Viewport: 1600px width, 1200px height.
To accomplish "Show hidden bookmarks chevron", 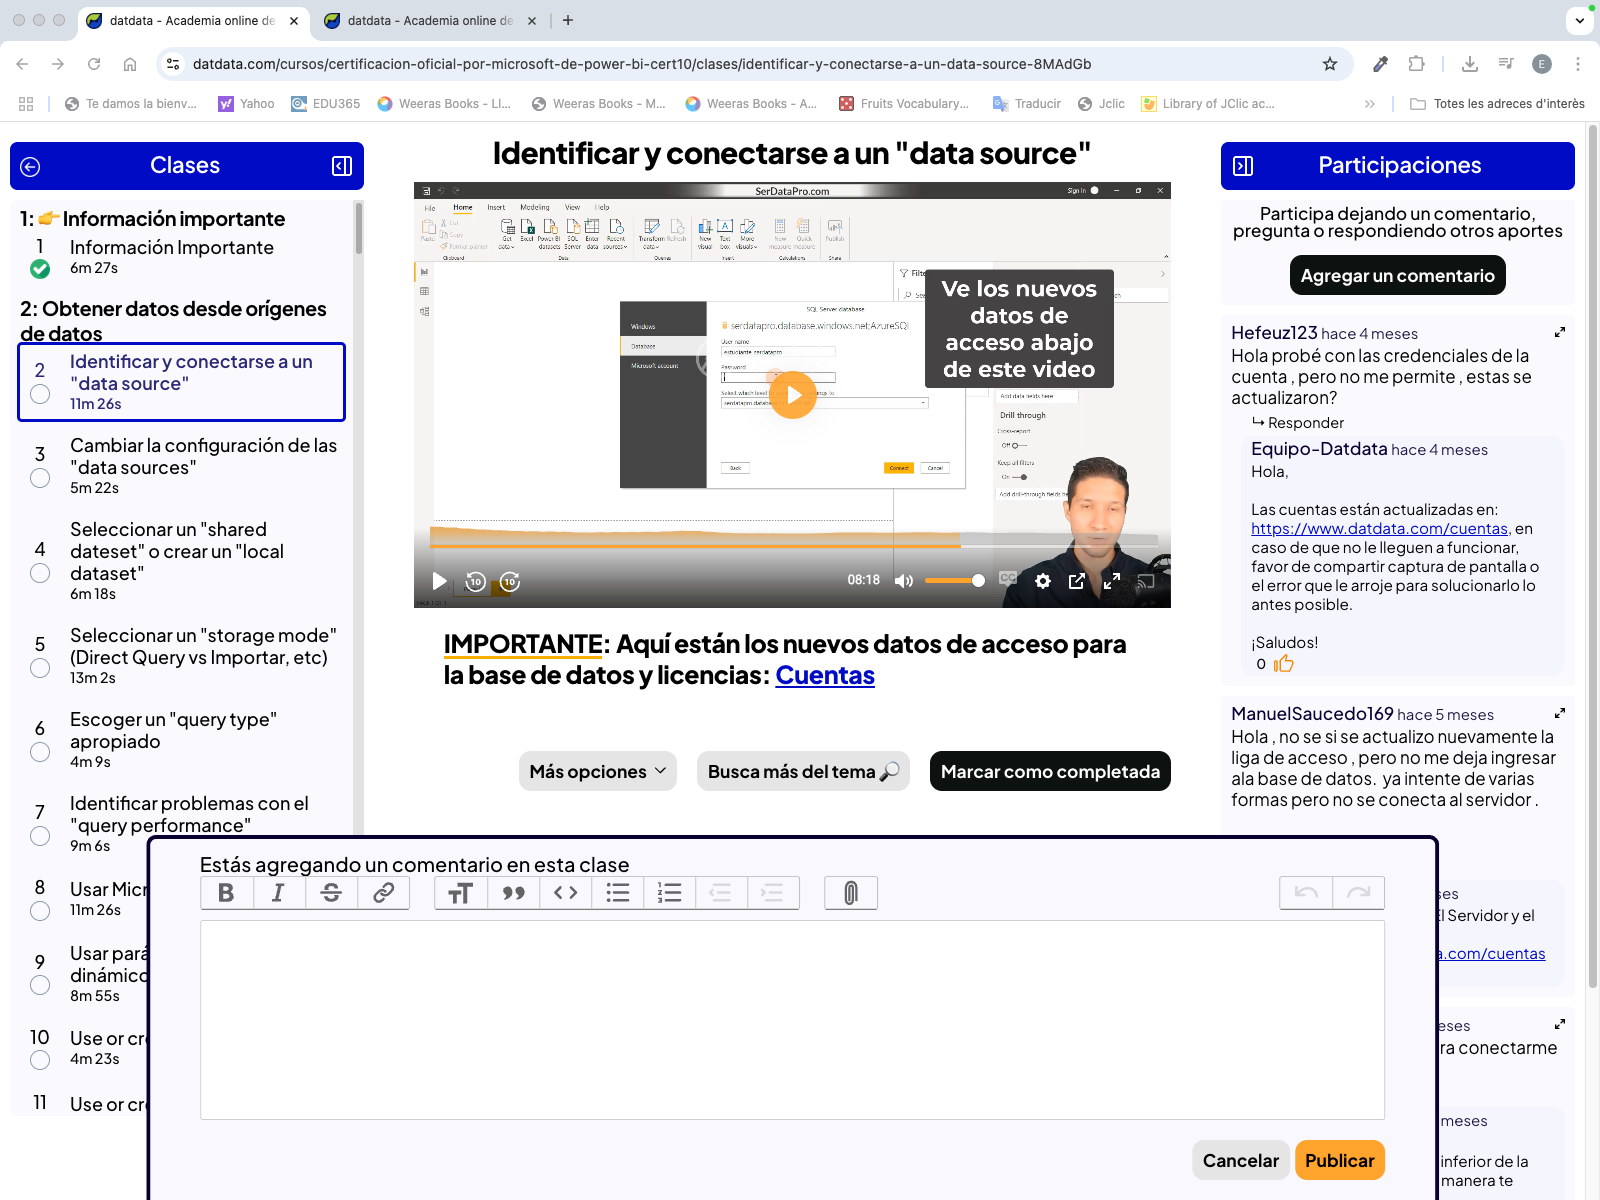I will point(1370,104).
